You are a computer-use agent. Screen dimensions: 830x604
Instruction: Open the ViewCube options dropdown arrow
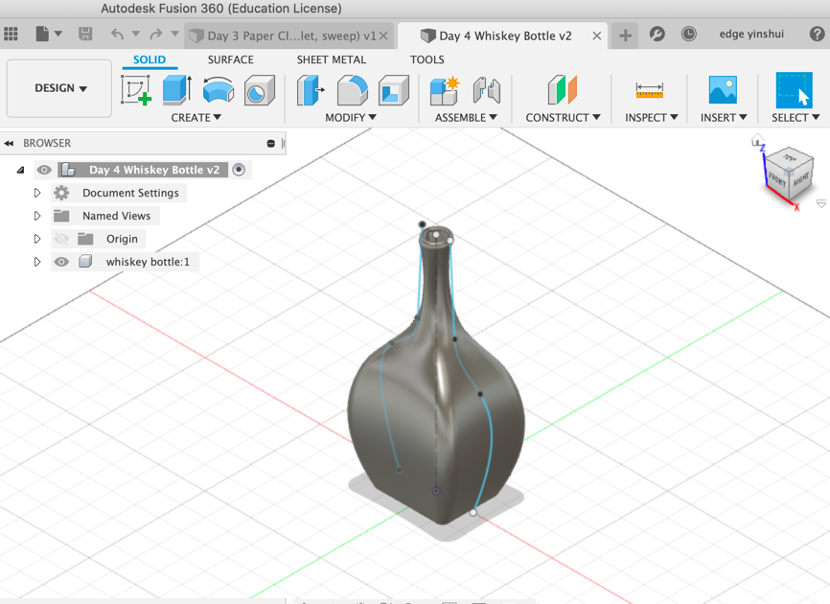pyautogui.click(x=821, y=204)
